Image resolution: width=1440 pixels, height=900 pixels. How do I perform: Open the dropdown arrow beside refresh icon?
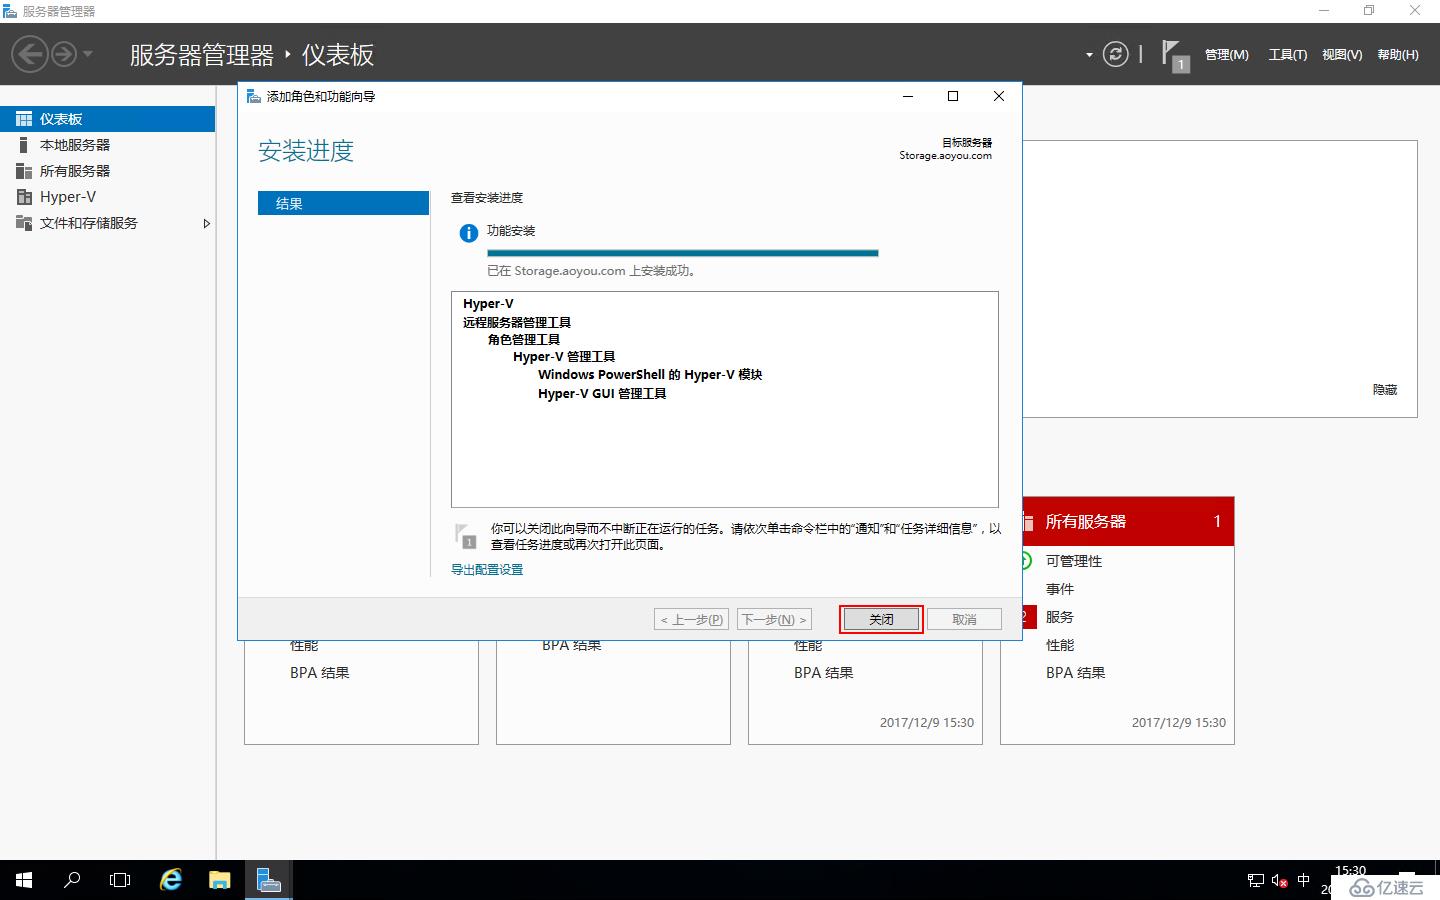pos(1089,55)
